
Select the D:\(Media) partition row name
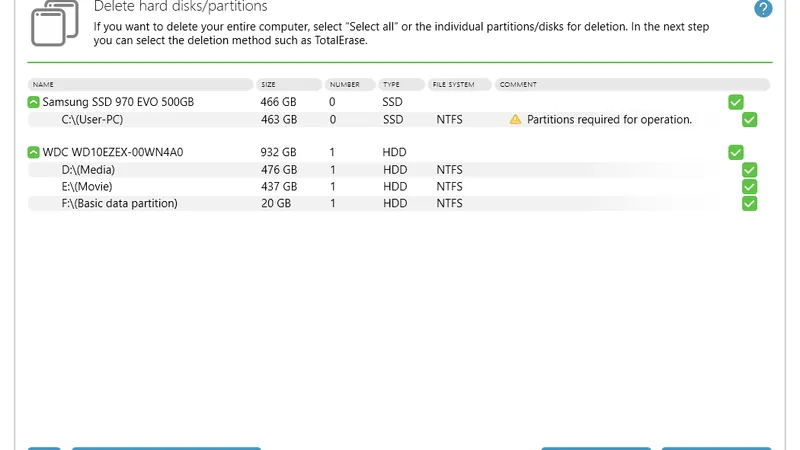click(x=88, y=170)
